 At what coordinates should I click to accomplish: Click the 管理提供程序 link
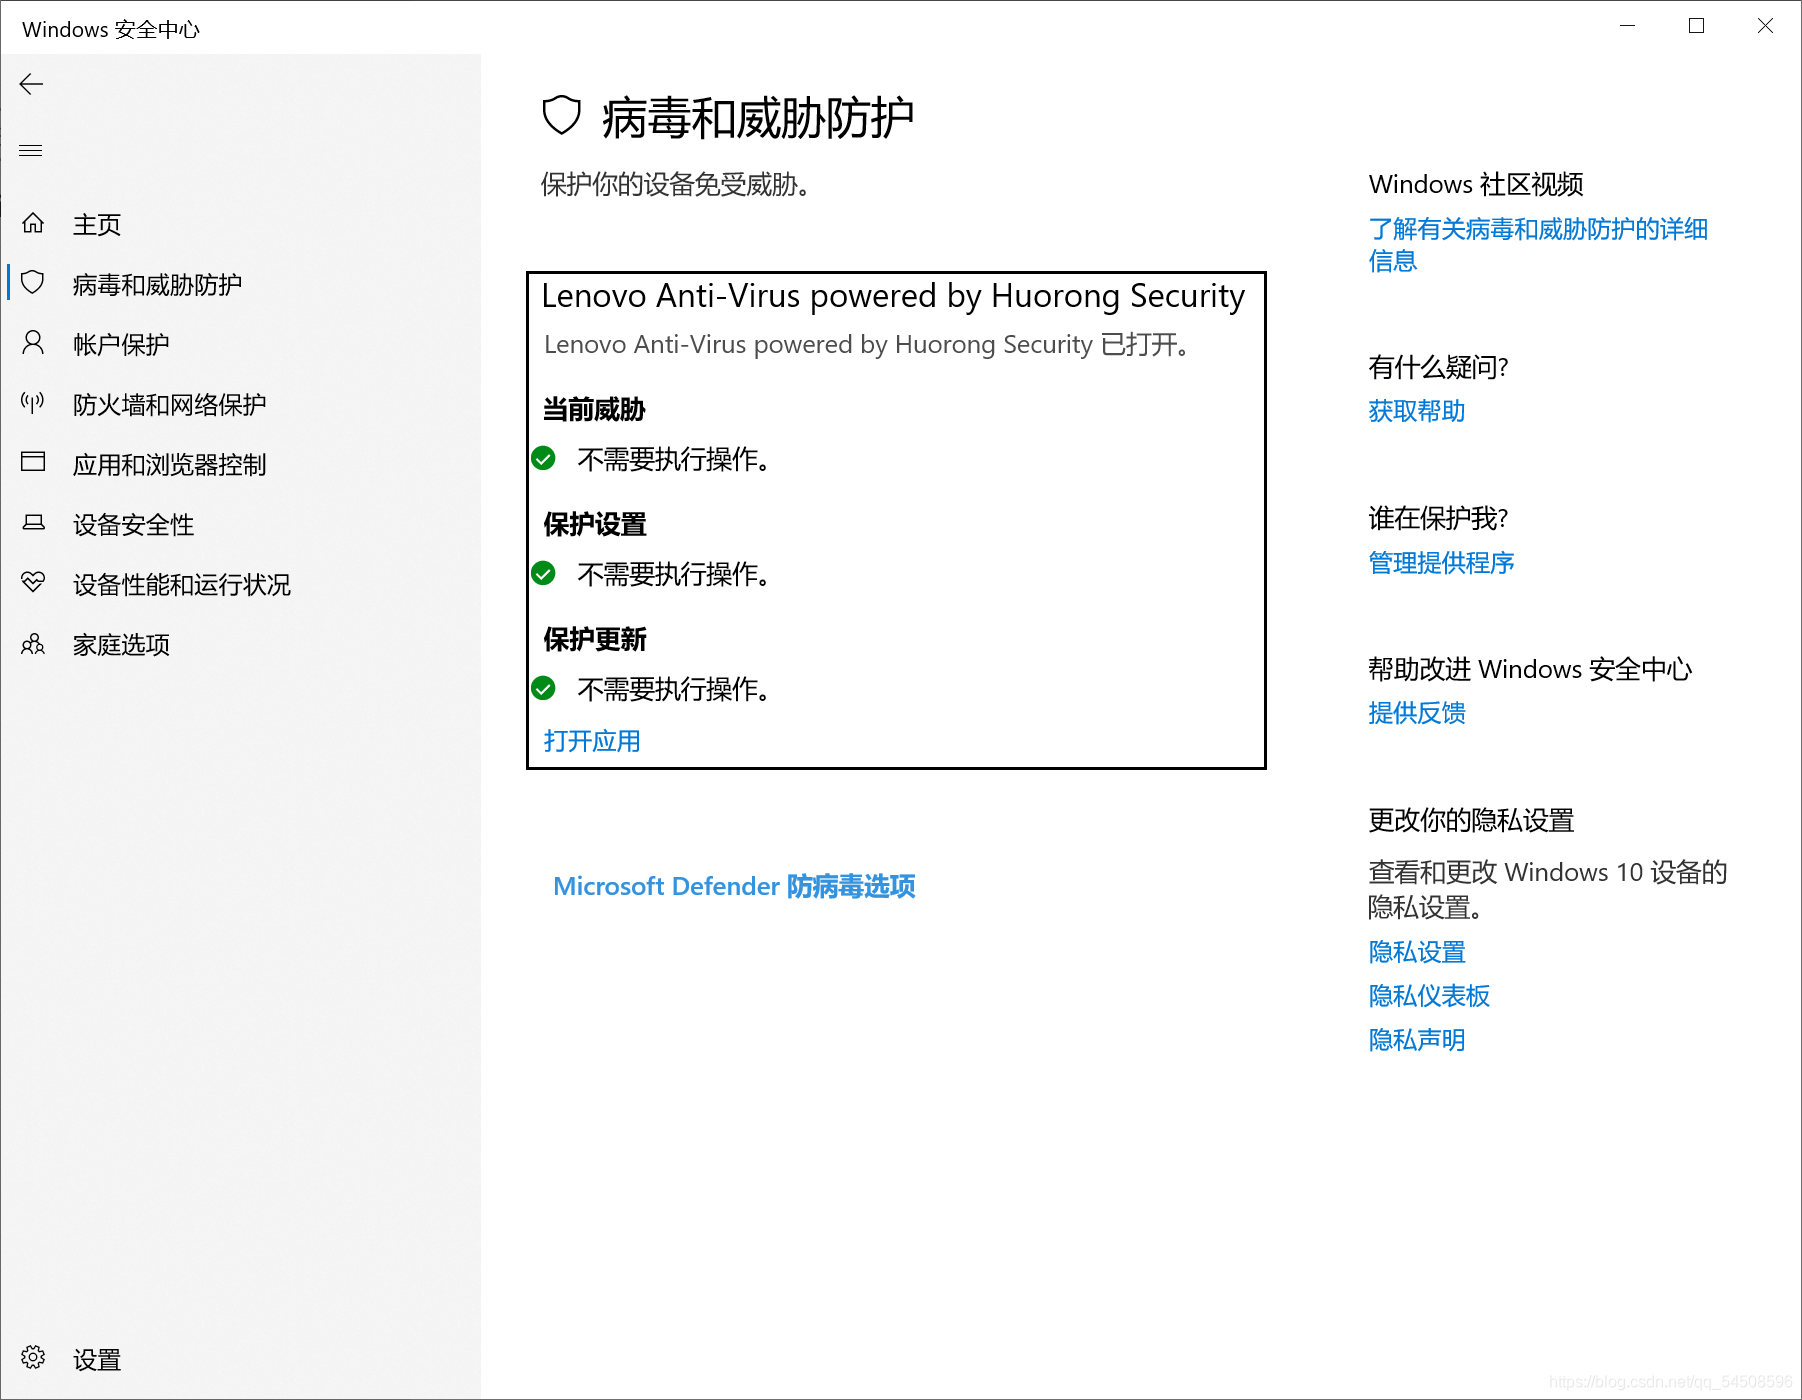[x=1441, y=563]
